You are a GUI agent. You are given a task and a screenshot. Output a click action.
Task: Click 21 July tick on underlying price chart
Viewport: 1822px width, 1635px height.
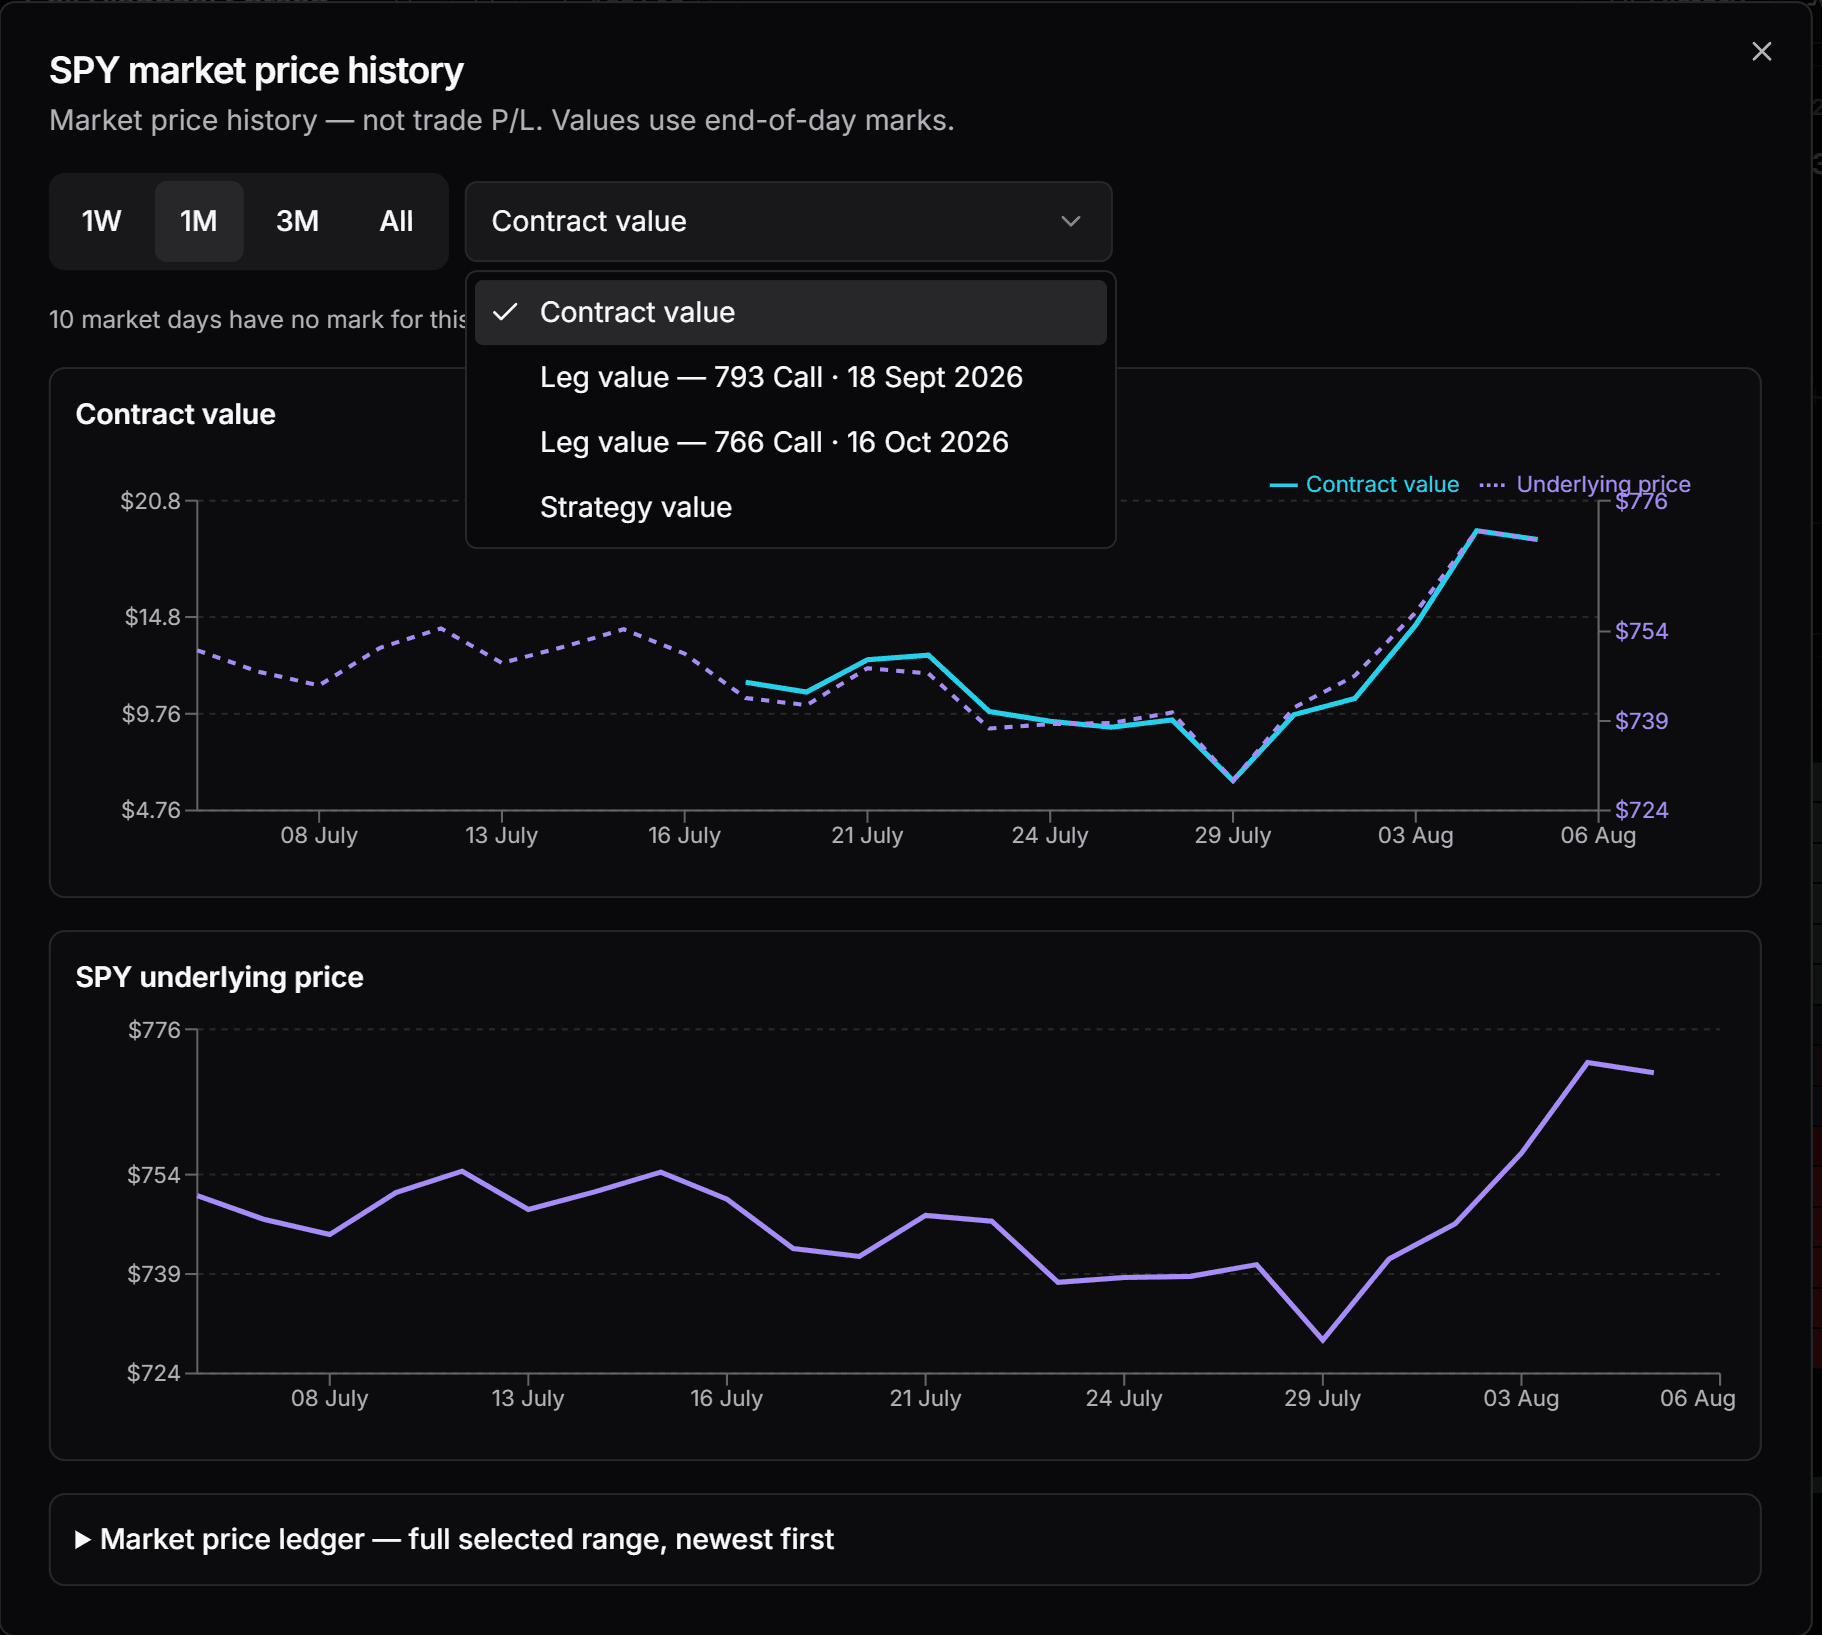pos(925,1398)
